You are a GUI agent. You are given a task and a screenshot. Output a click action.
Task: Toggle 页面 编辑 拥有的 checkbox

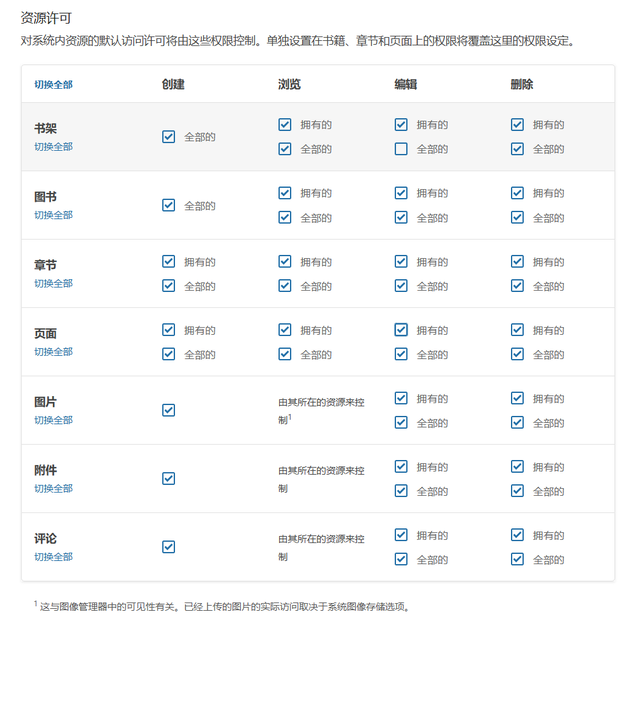tap(401, 330)
